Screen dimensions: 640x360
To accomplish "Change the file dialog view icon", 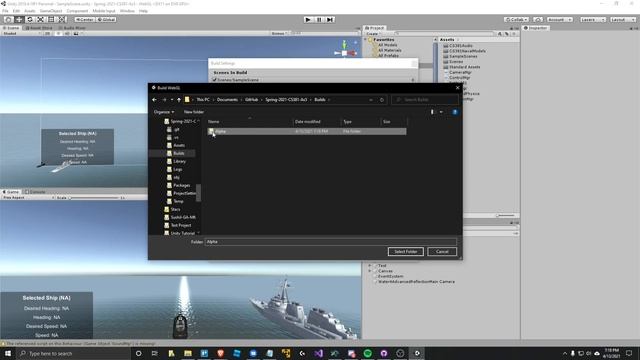I will pyautogui.click(x=433, y=112).
